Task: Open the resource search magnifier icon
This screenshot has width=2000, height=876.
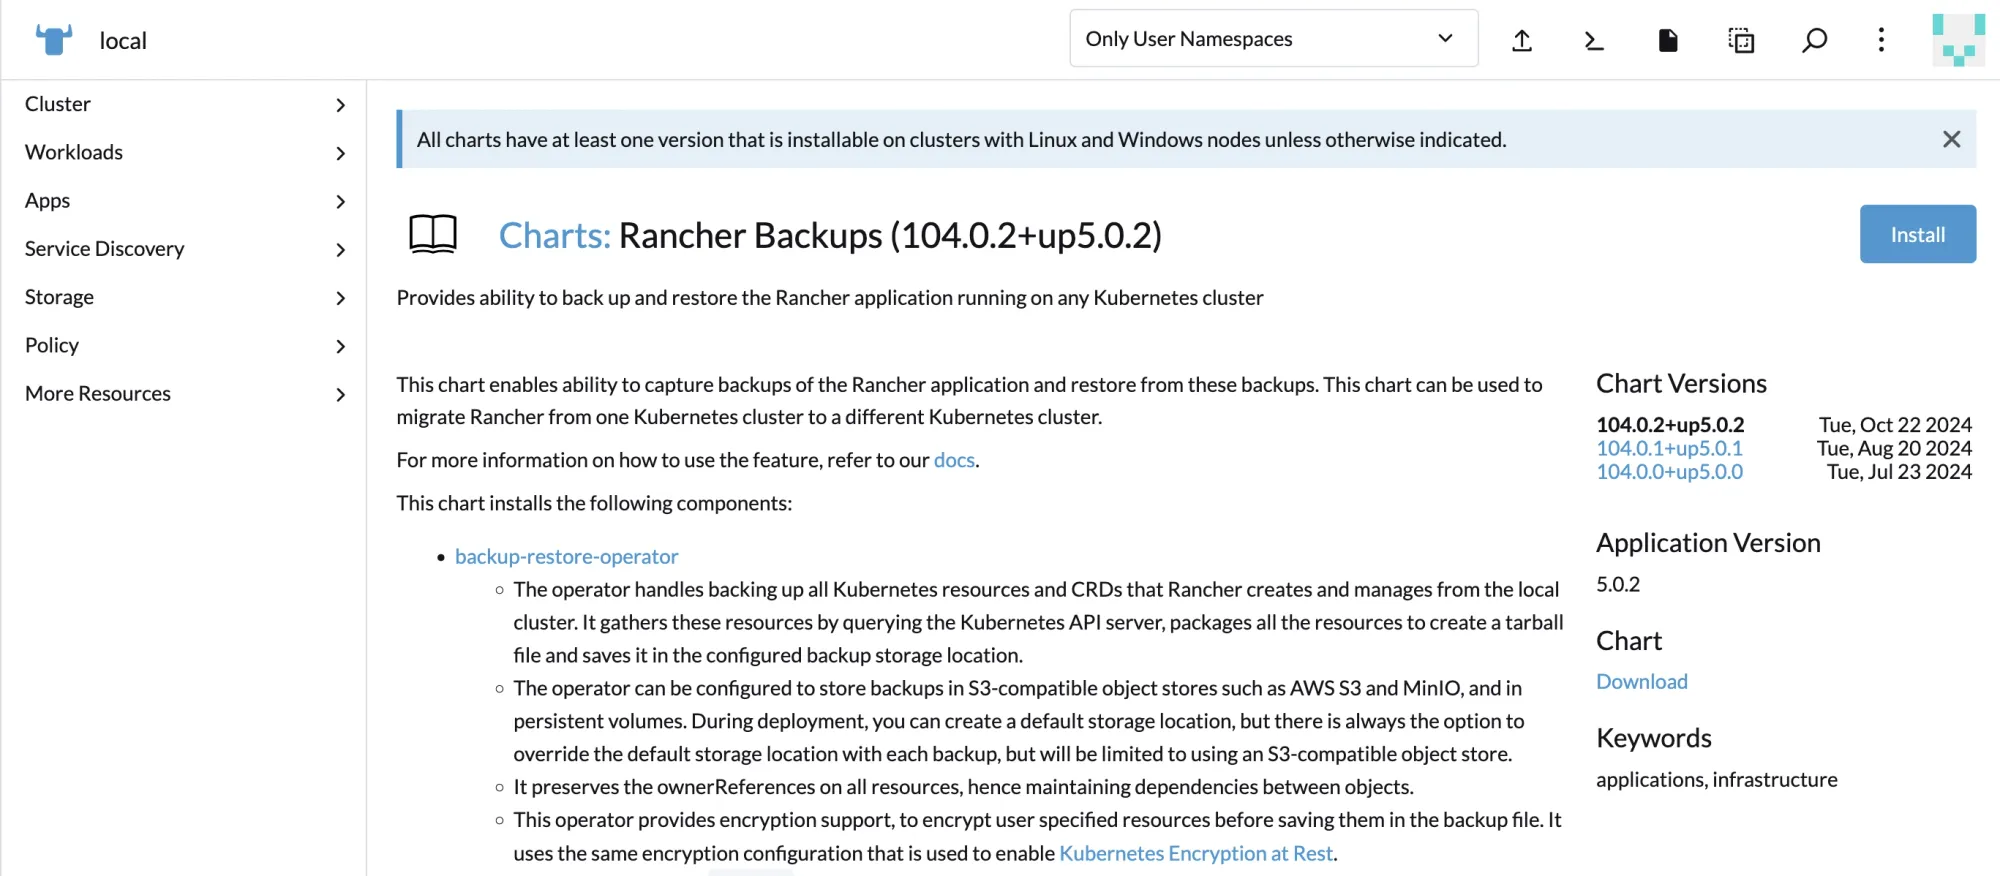Action: 1814,40
